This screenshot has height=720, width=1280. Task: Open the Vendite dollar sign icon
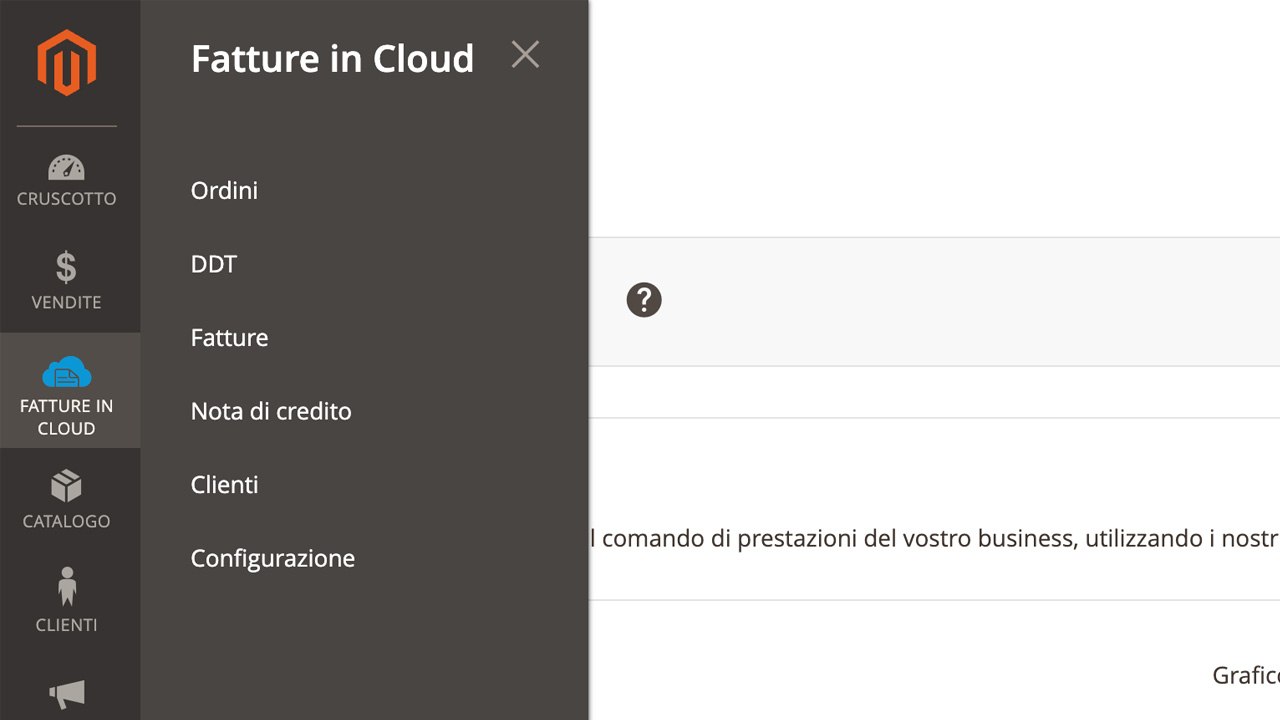pyautogui.click(x=66, y=268)
